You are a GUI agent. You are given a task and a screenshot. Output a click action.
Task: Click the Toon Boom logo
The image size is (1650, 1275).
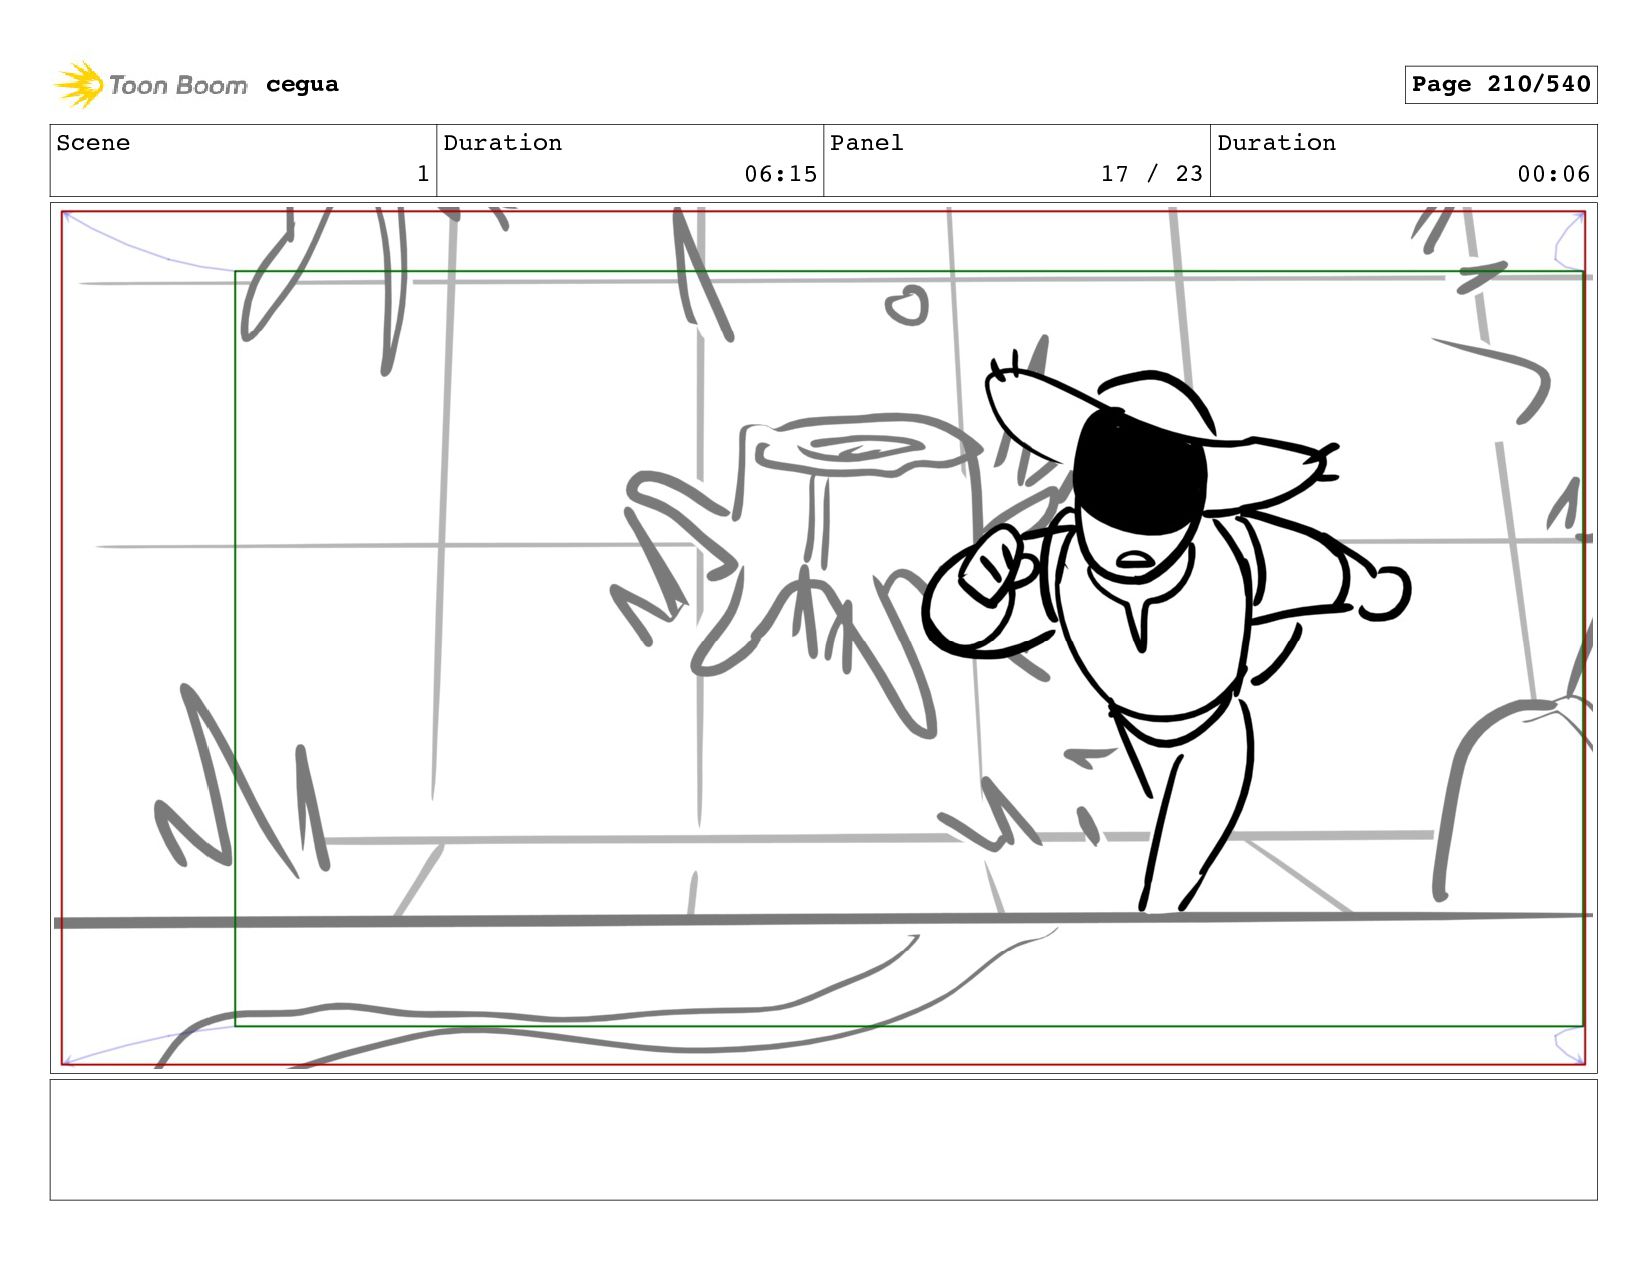tap(150, 85)
